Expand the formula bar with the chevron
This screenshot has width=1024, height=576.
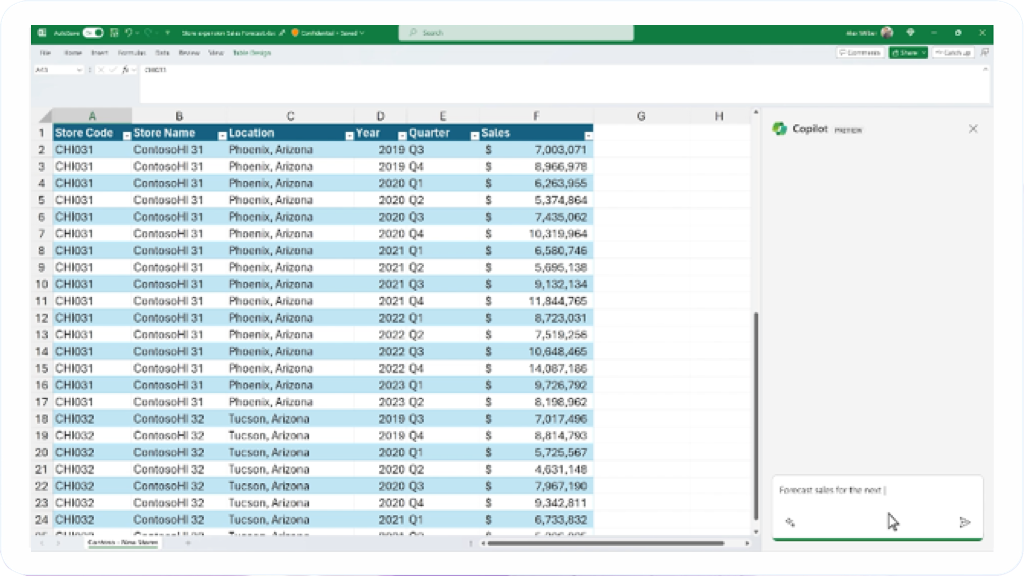[985, 69]
